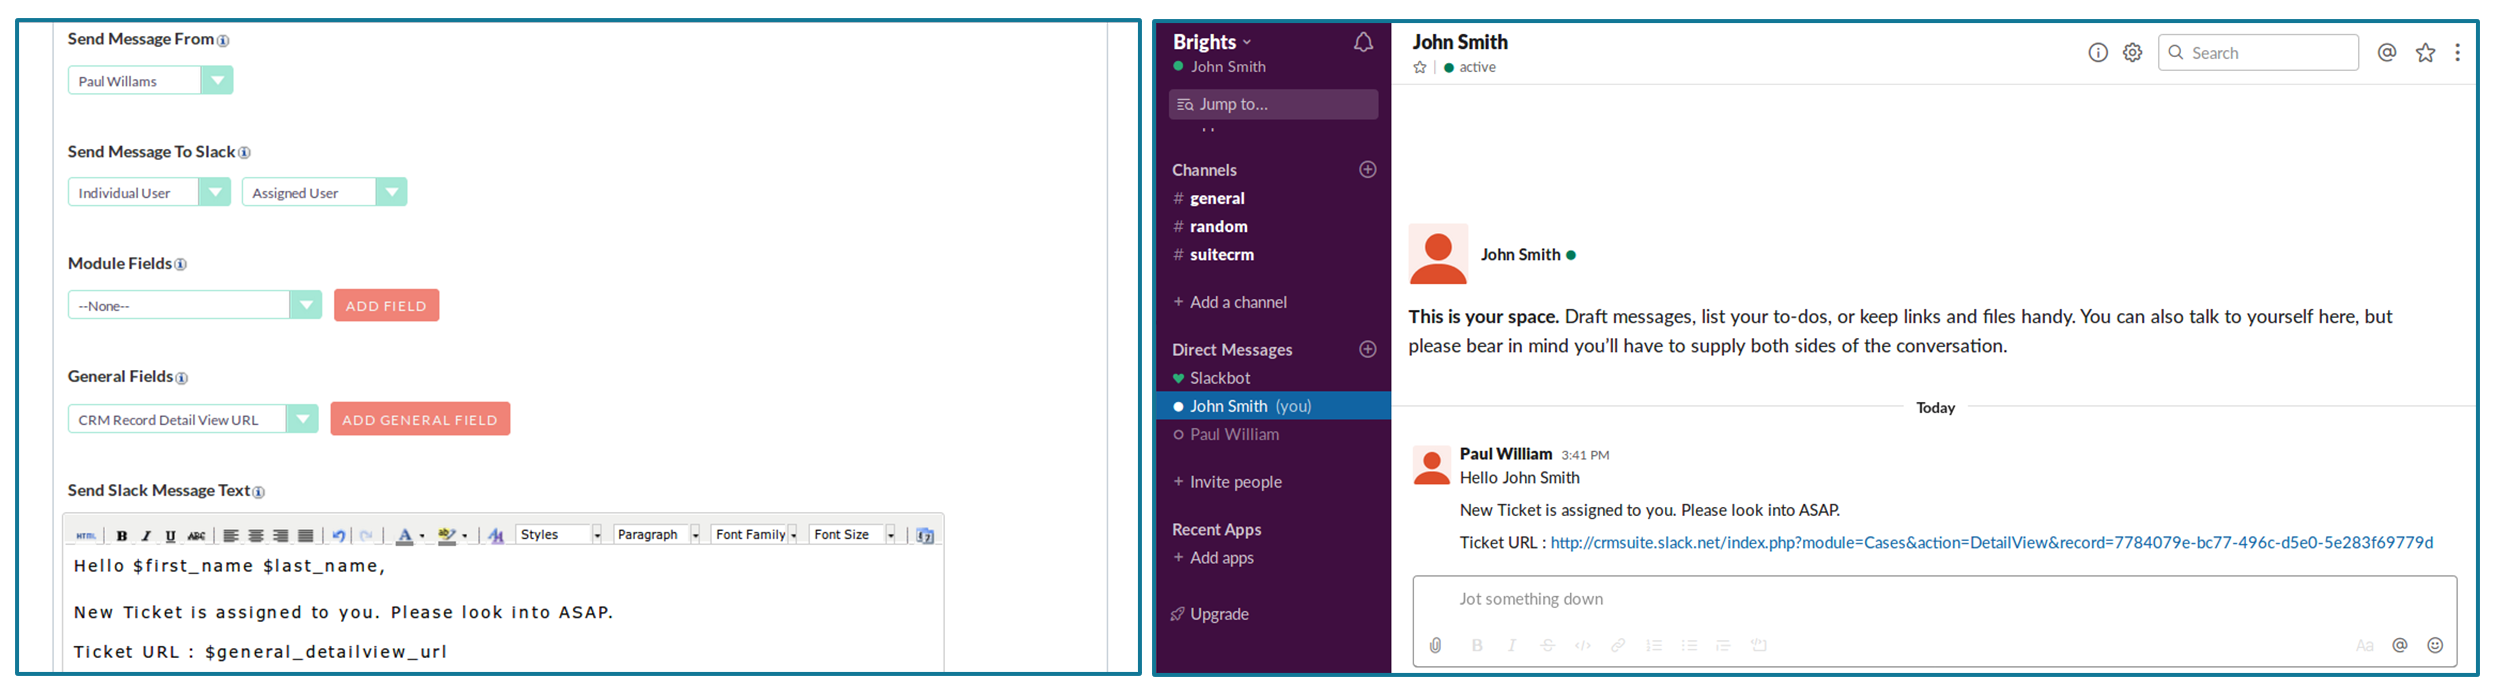Mention someone with composer @ icon
The height and width of the screenshot is (695, 2498).
coord(2400,646)
